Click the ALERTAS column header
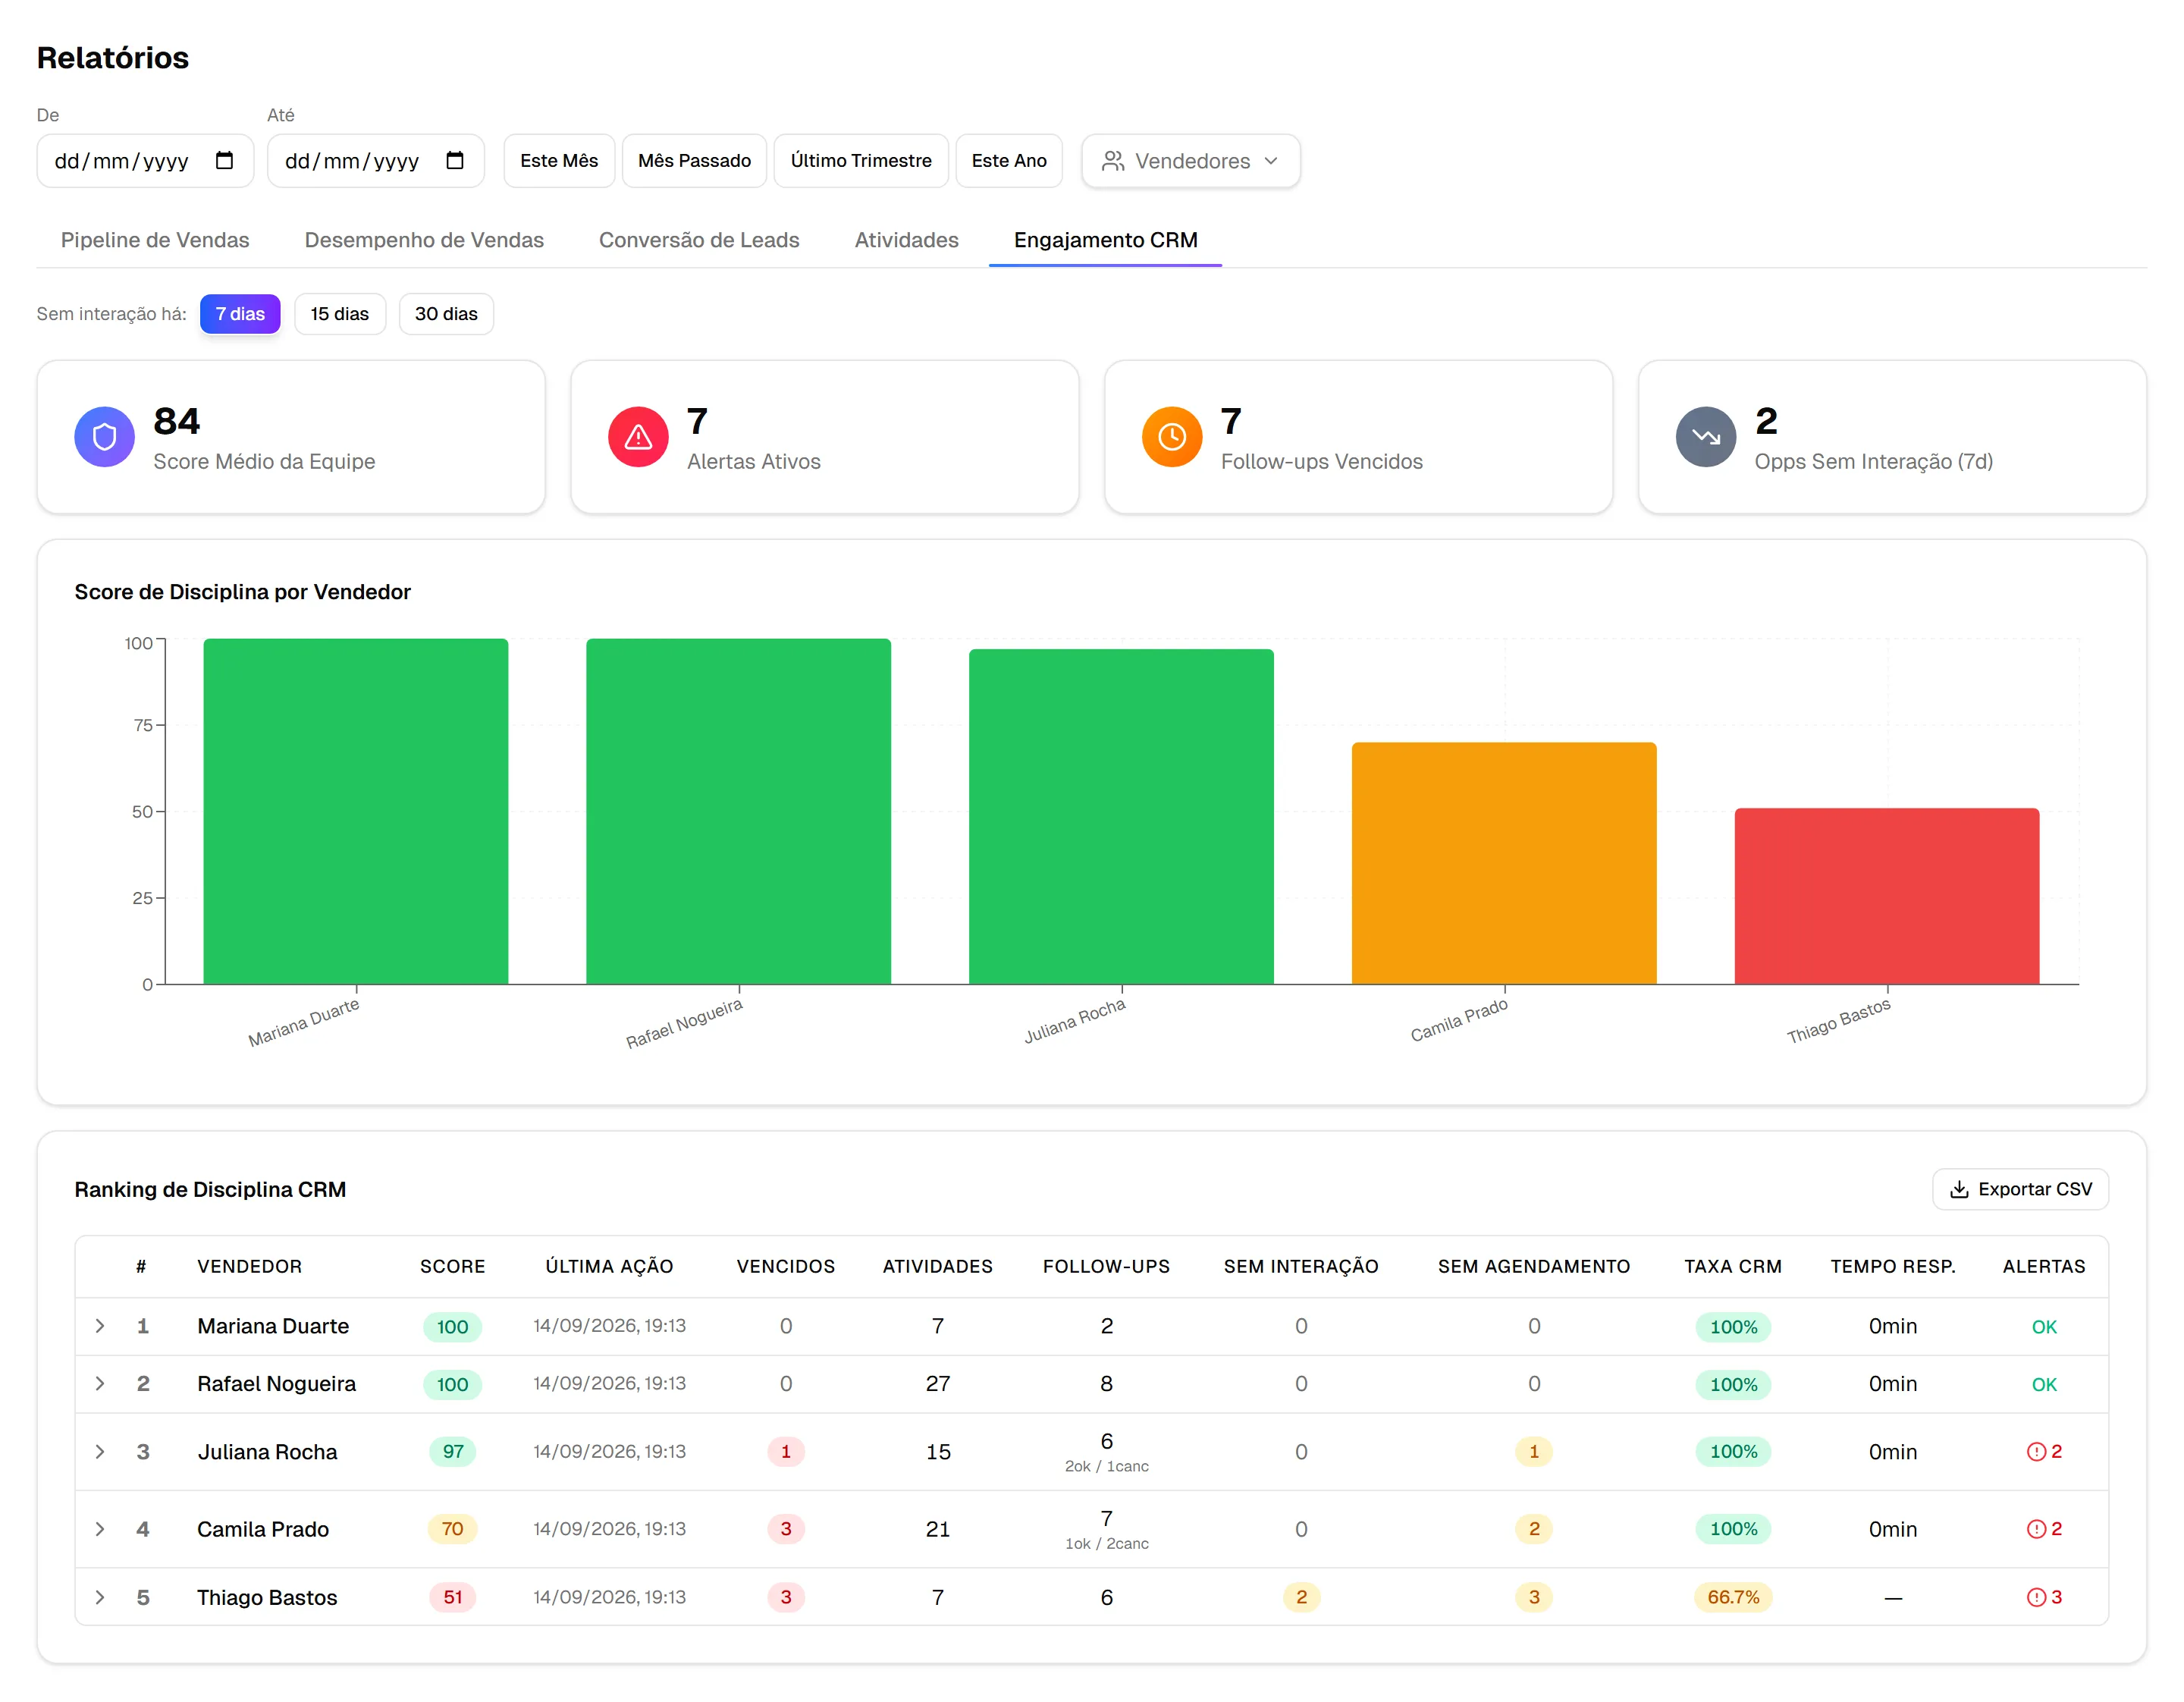 pos(2044,1267)
